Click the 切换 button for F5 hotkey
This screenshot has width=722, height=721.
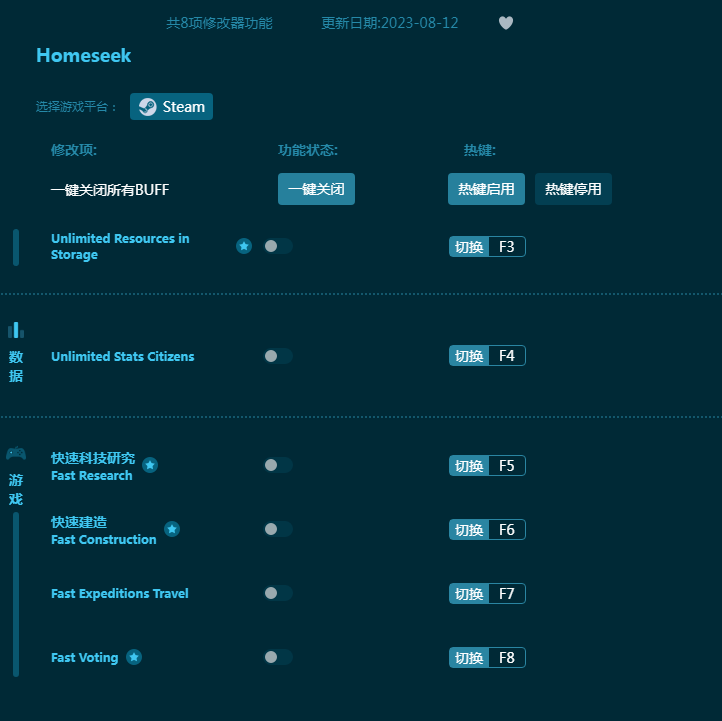coord(469,466)
